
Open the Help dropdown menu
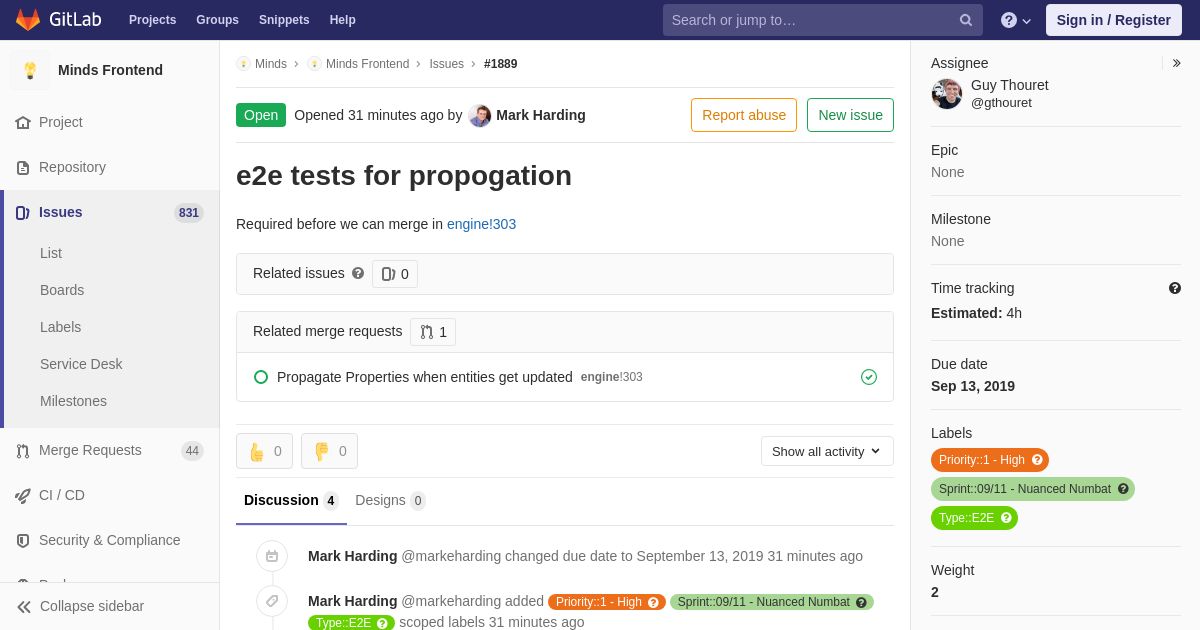1015,20
